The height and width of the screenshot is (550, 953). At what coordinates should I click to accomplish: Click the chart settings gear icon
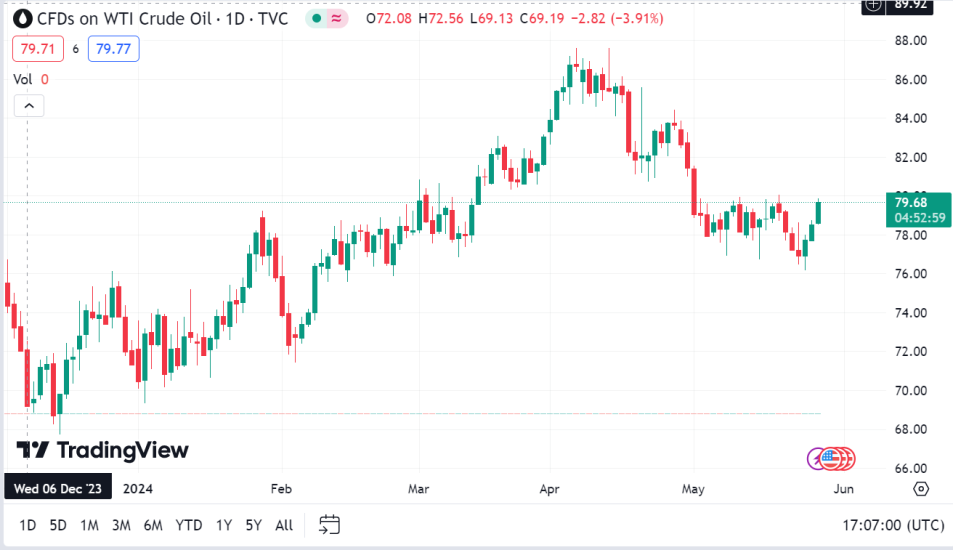921,489
